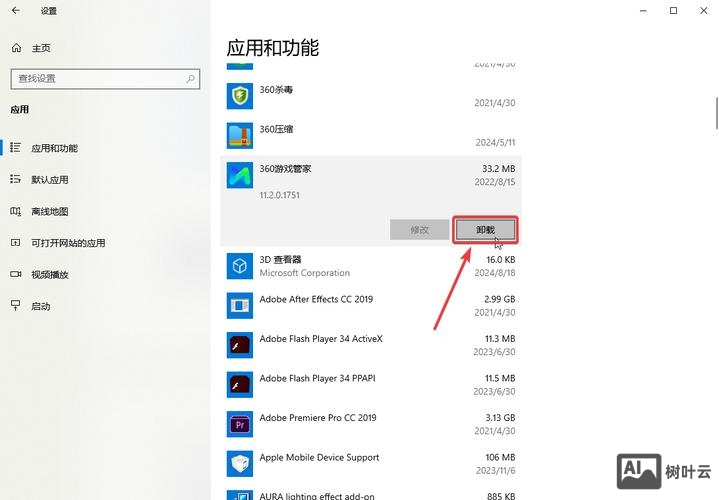Click the 3.13 GB size value

pyautogui.click(x=500, y=417)
